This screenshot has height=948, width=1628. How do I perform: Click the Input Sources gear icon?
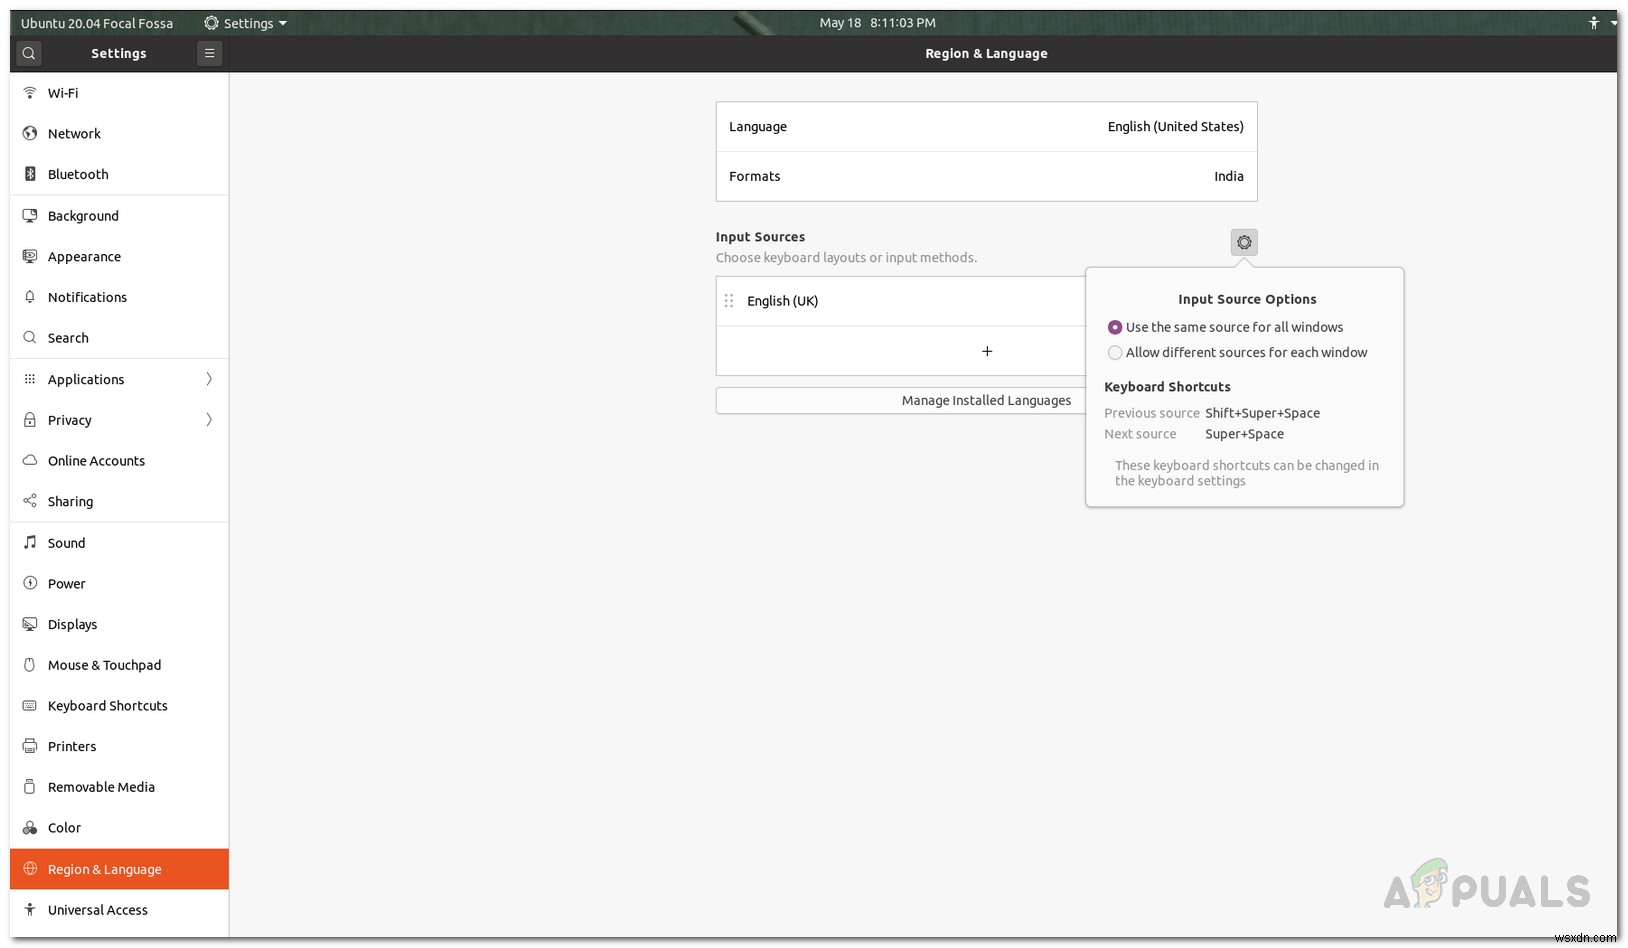tap(1243, 241)
